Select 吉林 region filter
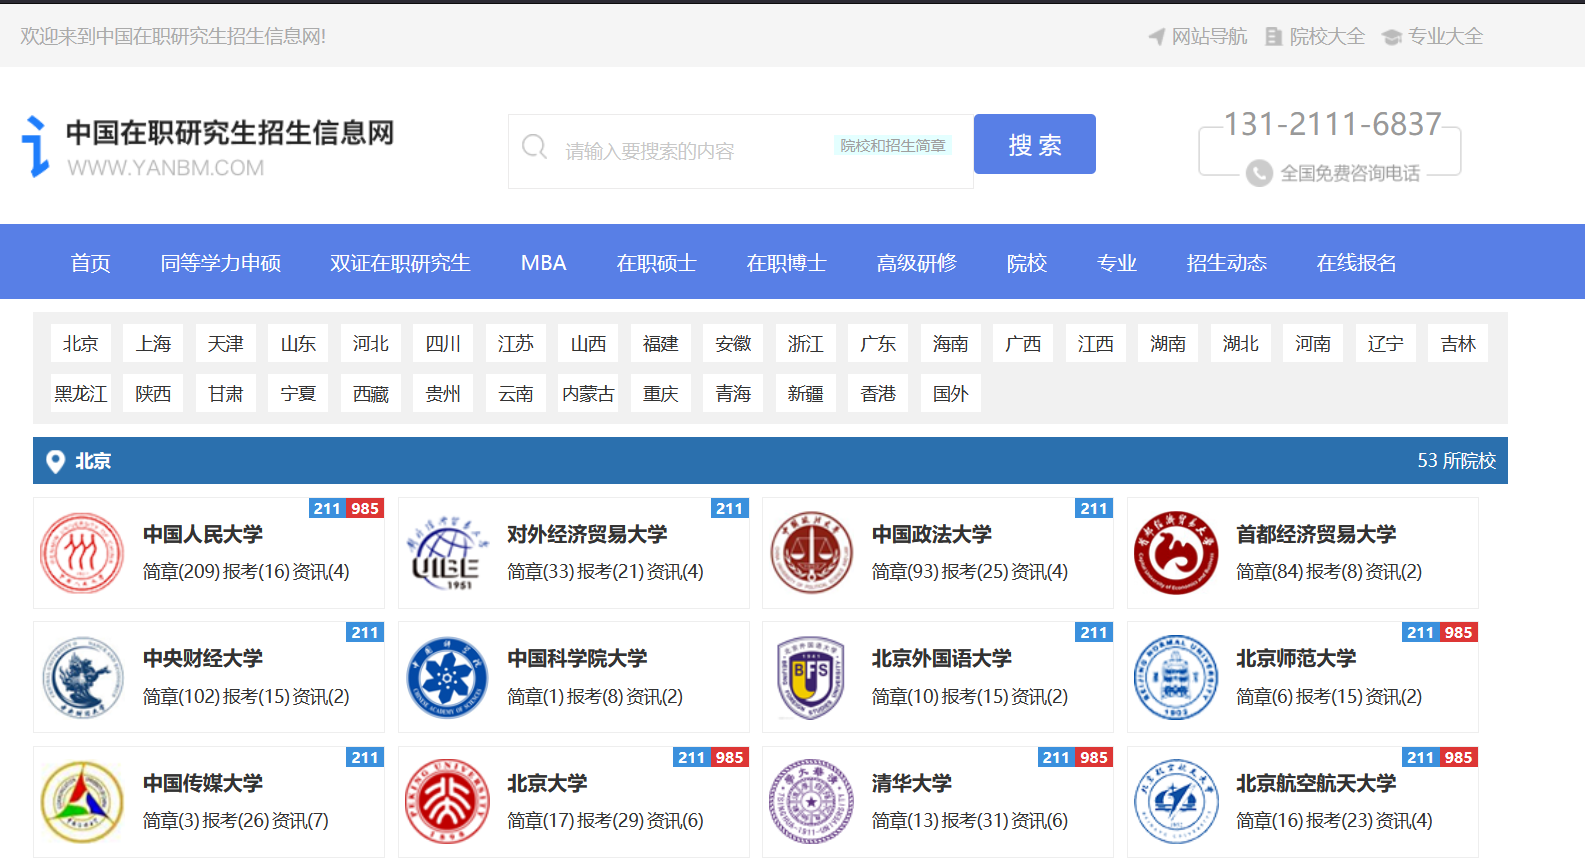Image resolution: width=1585 pixels, height=863 pixels. [x=1458, y=343]
